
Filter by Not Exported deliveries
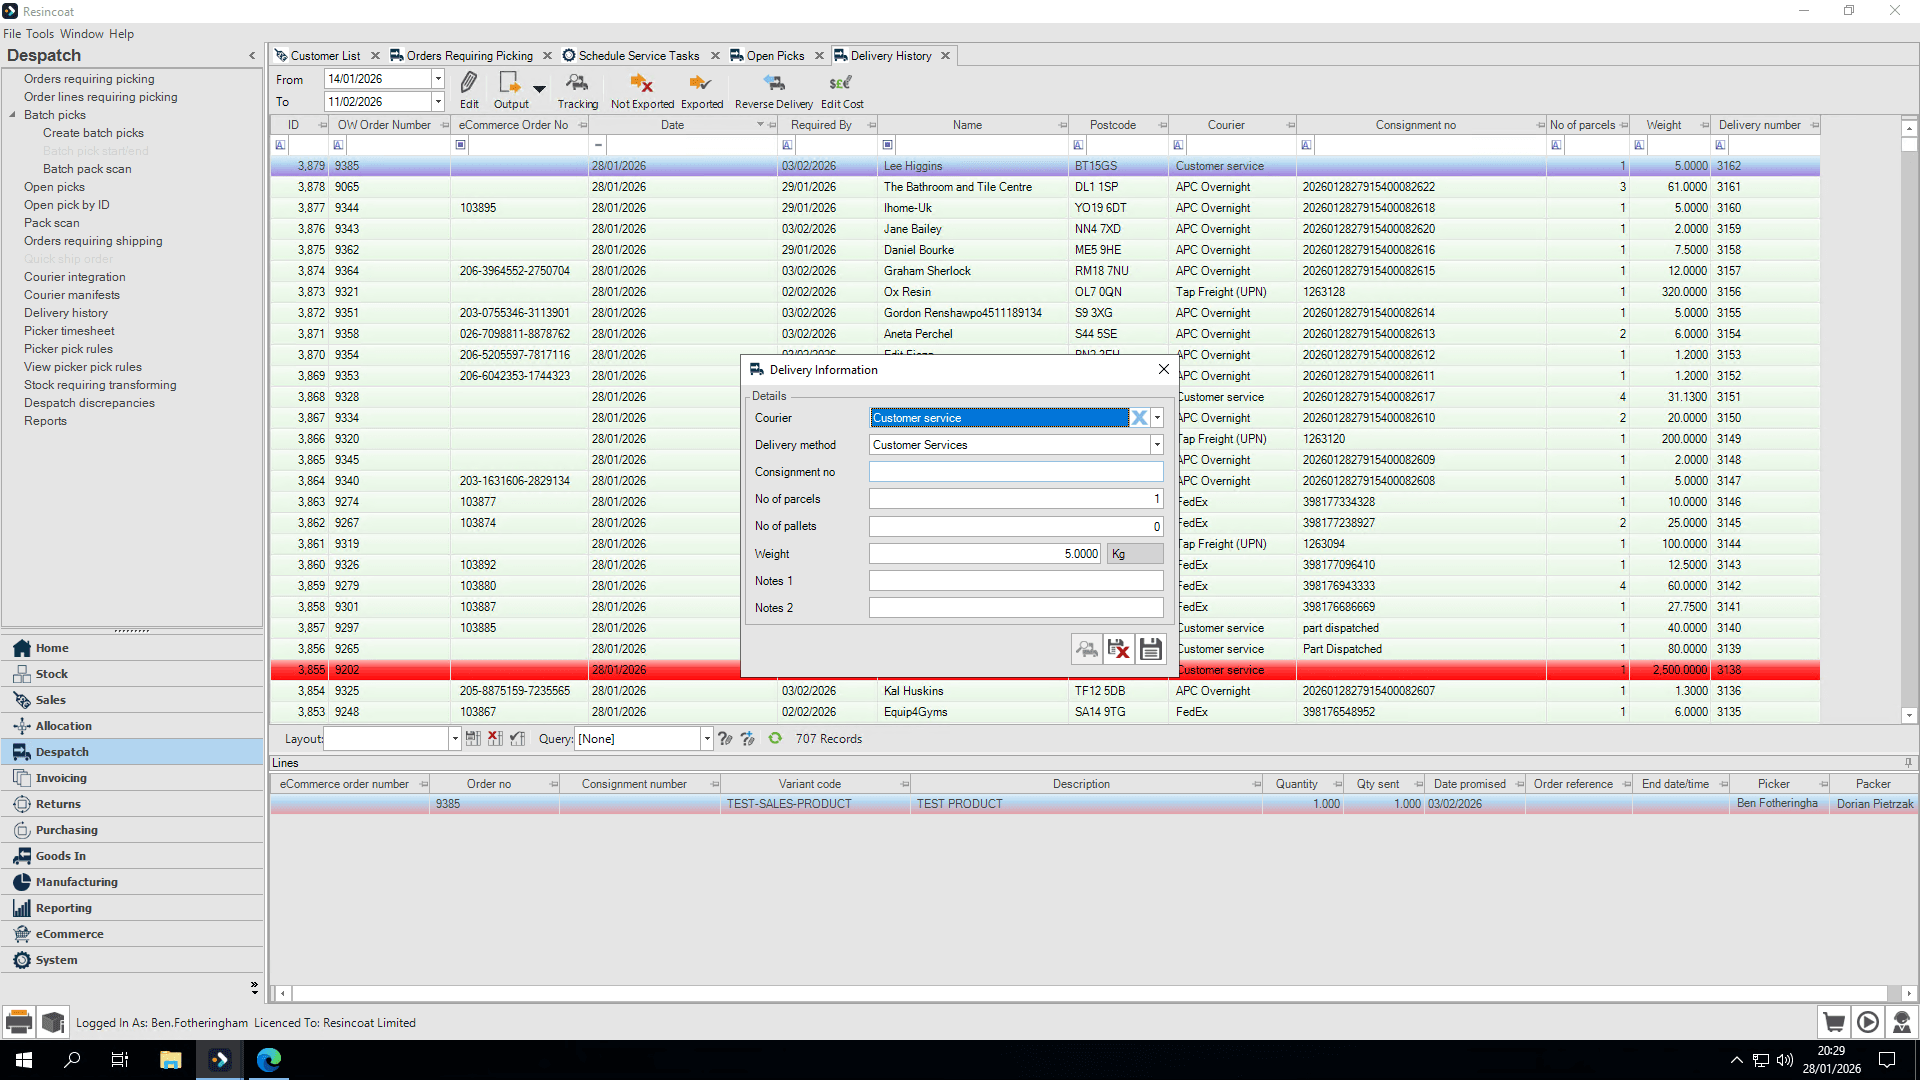pyautogui.click(x=642, y=83)
